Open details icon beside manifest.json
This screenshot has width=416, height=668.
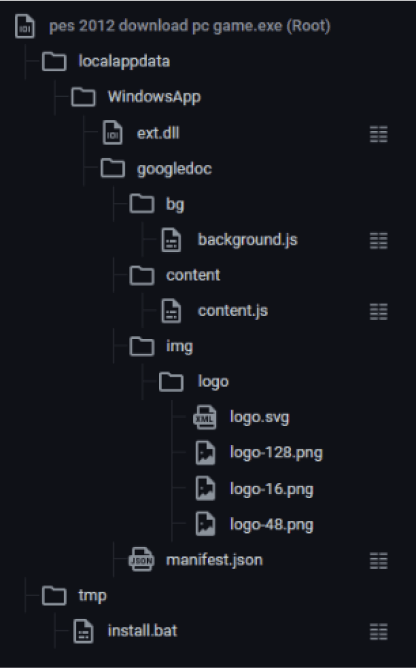(x=378, y=561)
